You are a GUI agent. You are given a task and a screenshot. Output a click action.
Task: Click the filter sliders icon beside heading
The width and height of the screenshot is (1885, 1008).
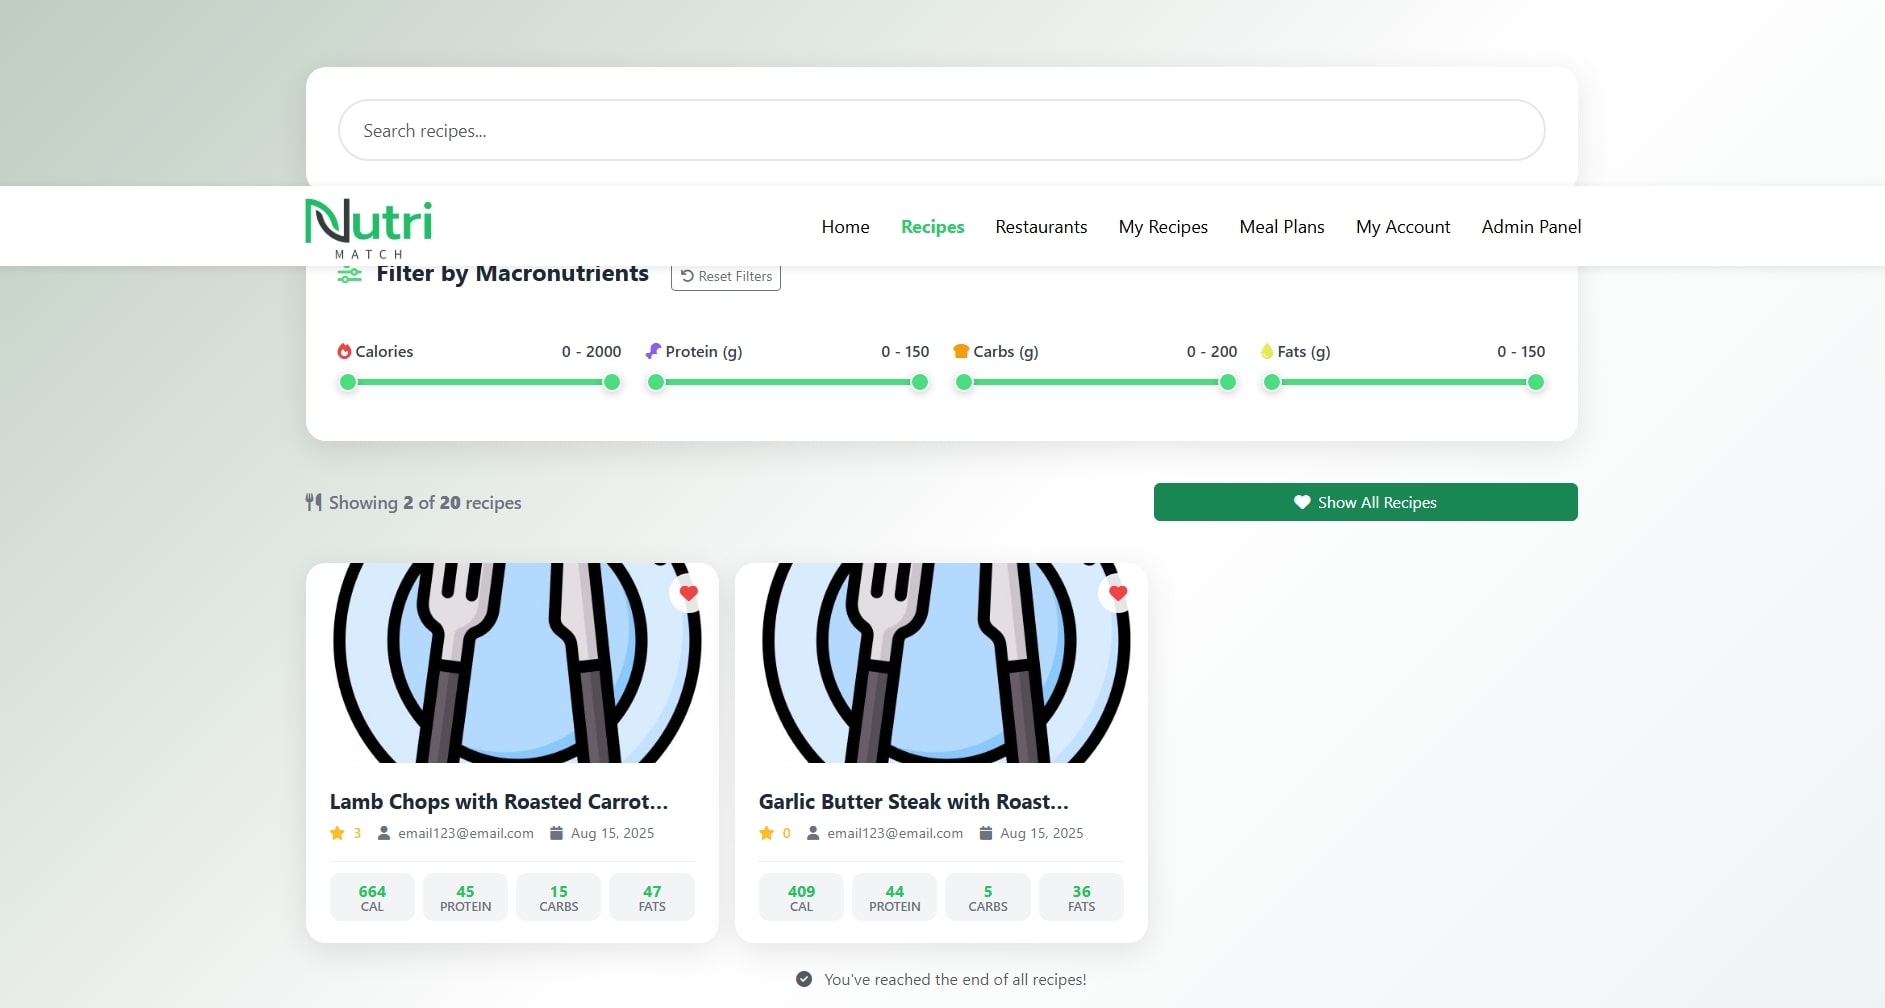pos(349,275)
